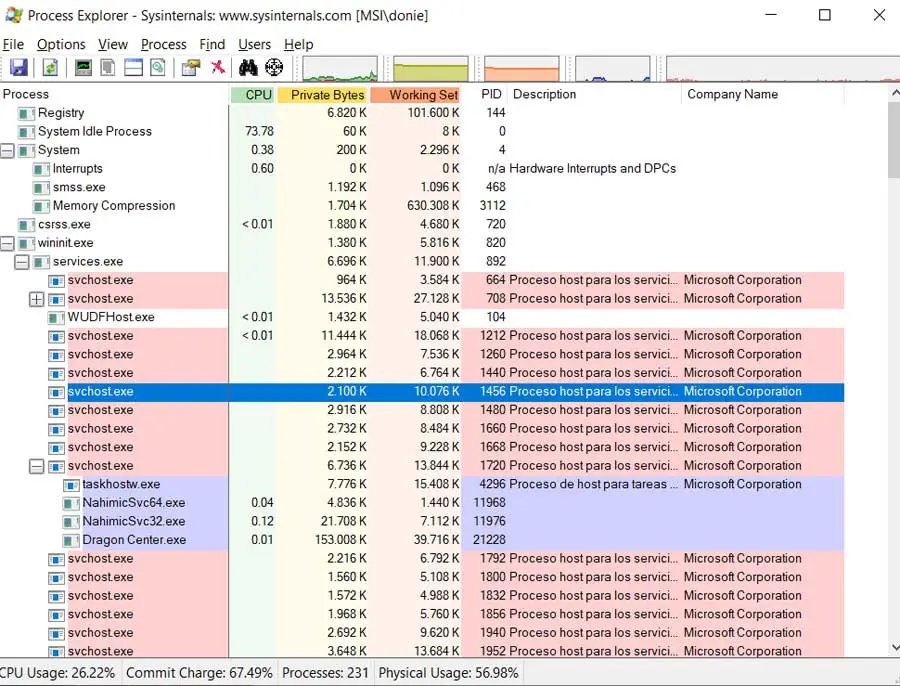Collapse the services.exe tree node
900x686 pixels.
pos(22,262)
